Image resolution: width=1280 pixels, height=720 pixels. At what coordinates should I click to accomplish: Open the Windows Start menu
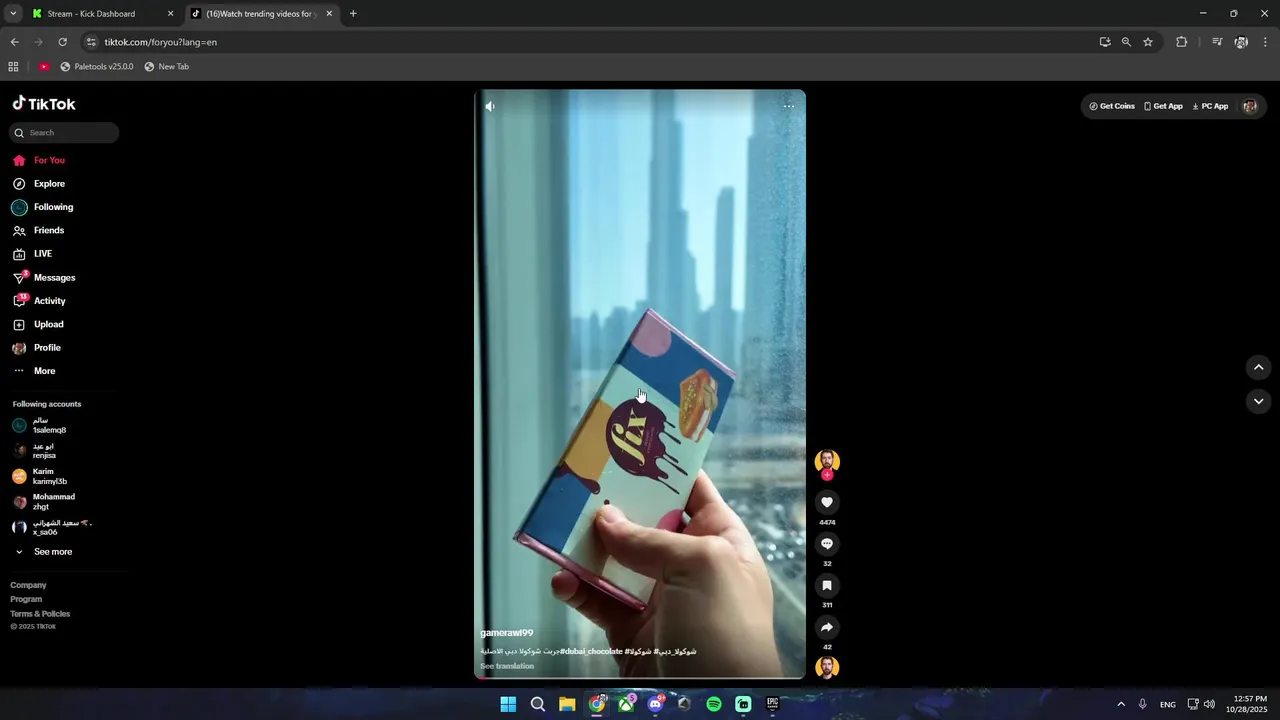tap(508, 704)
